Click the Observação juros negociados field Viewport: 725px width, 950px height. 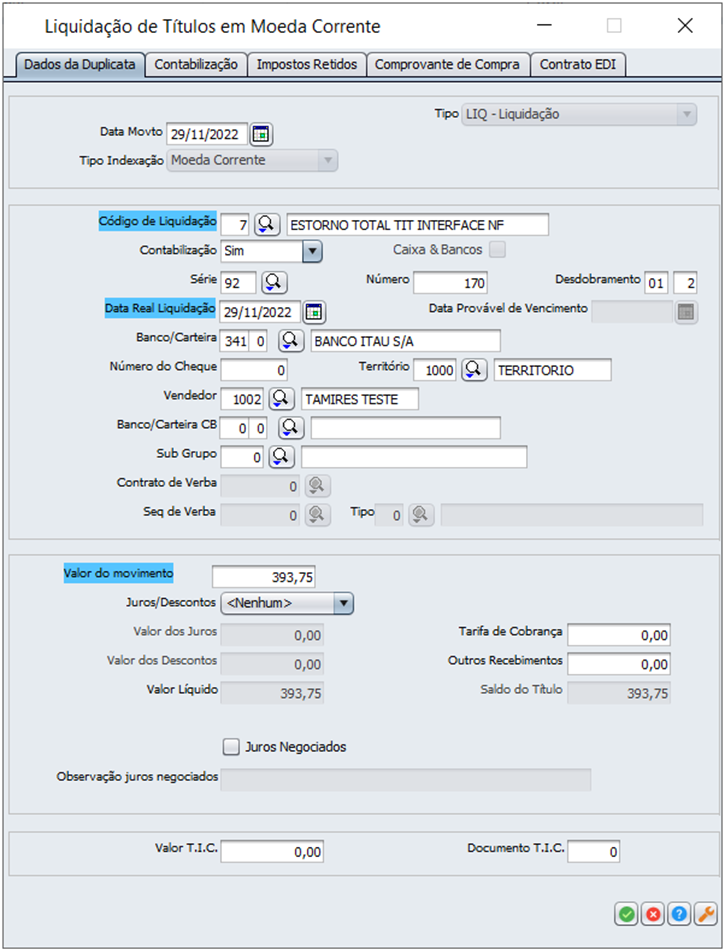pos(406,780)
